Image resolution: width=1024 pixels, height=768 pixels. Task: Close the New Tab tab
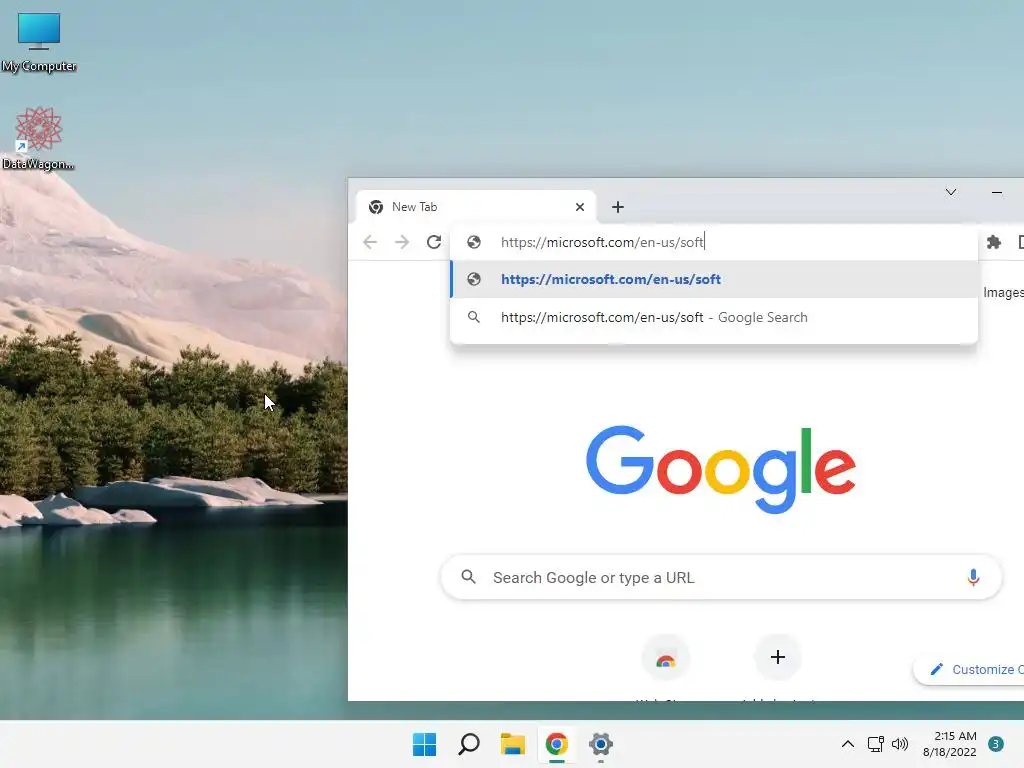pos(580,207)
